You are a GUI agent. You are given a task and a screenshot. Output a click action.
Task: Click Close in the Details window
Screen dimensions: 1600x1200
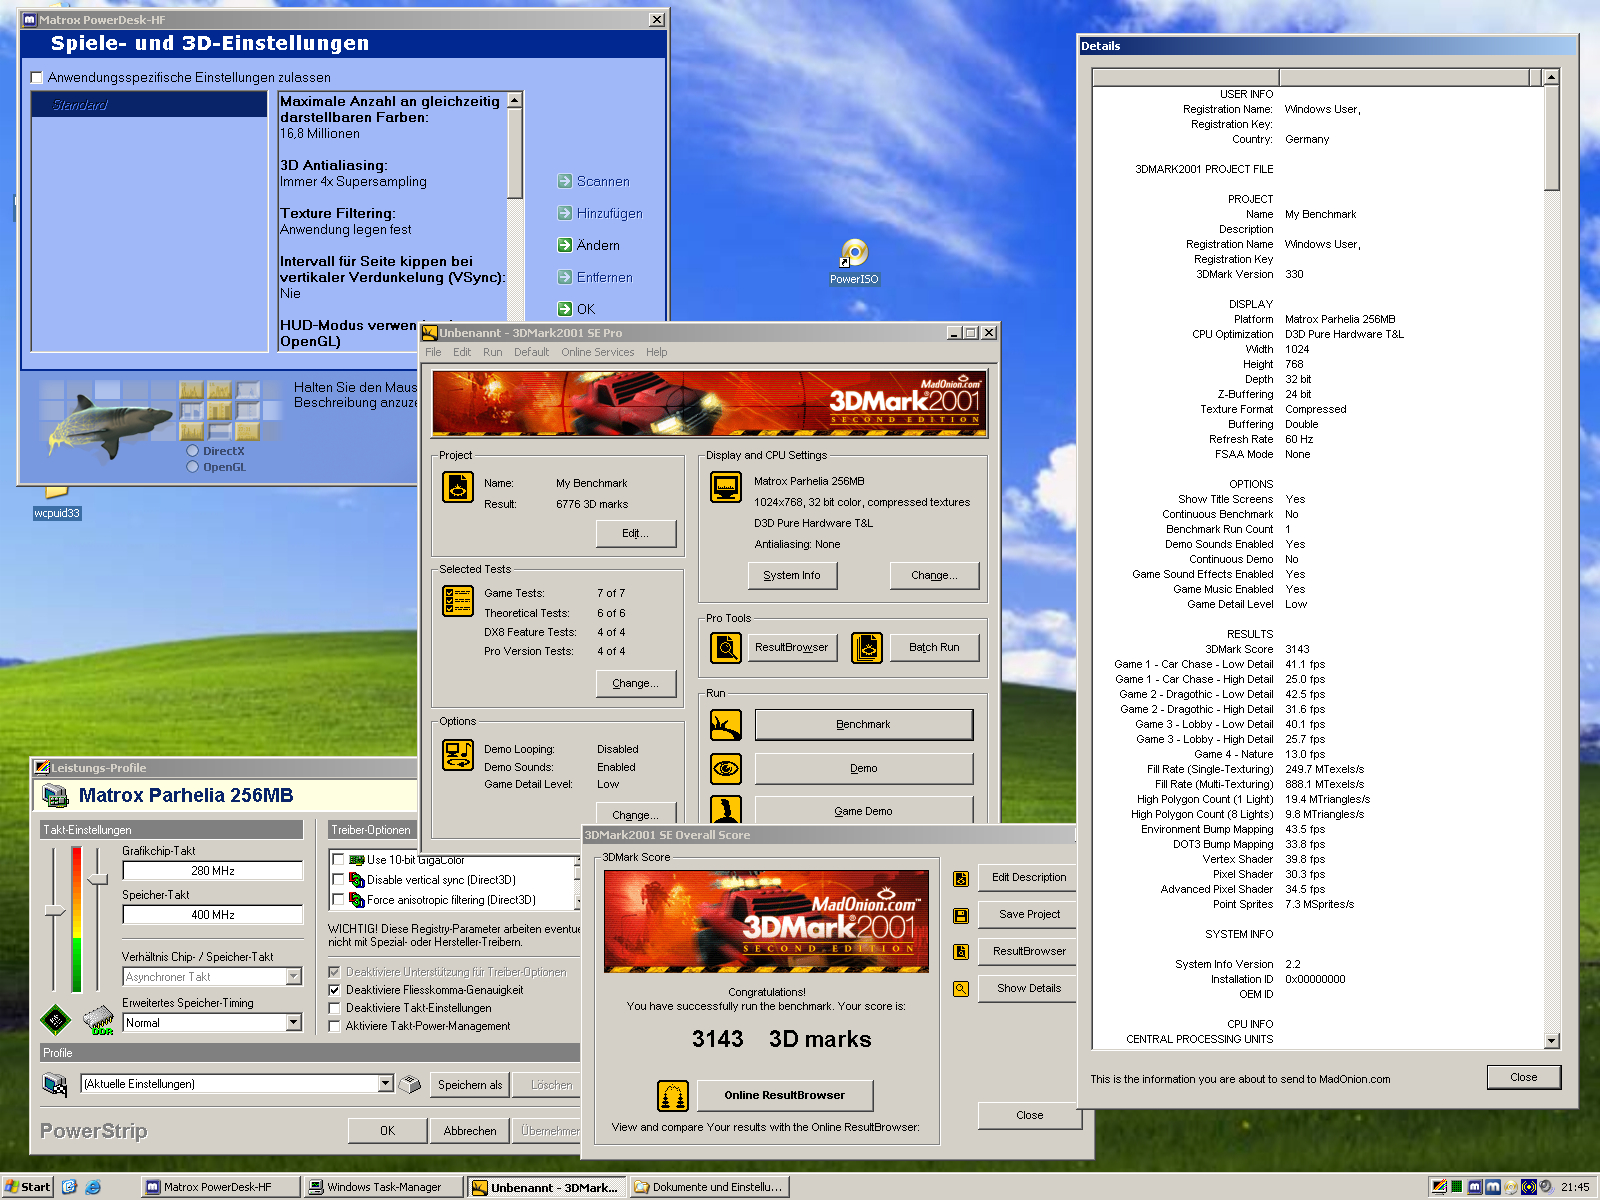(1524, 1077)
